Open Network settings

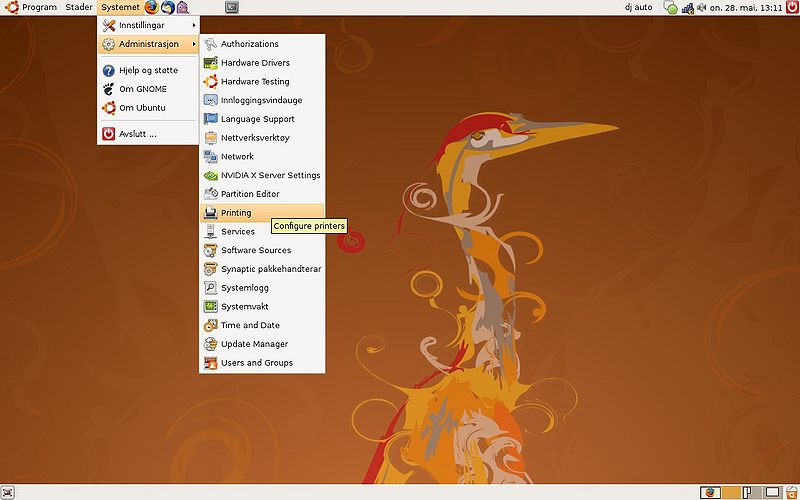tap(262, 157)
